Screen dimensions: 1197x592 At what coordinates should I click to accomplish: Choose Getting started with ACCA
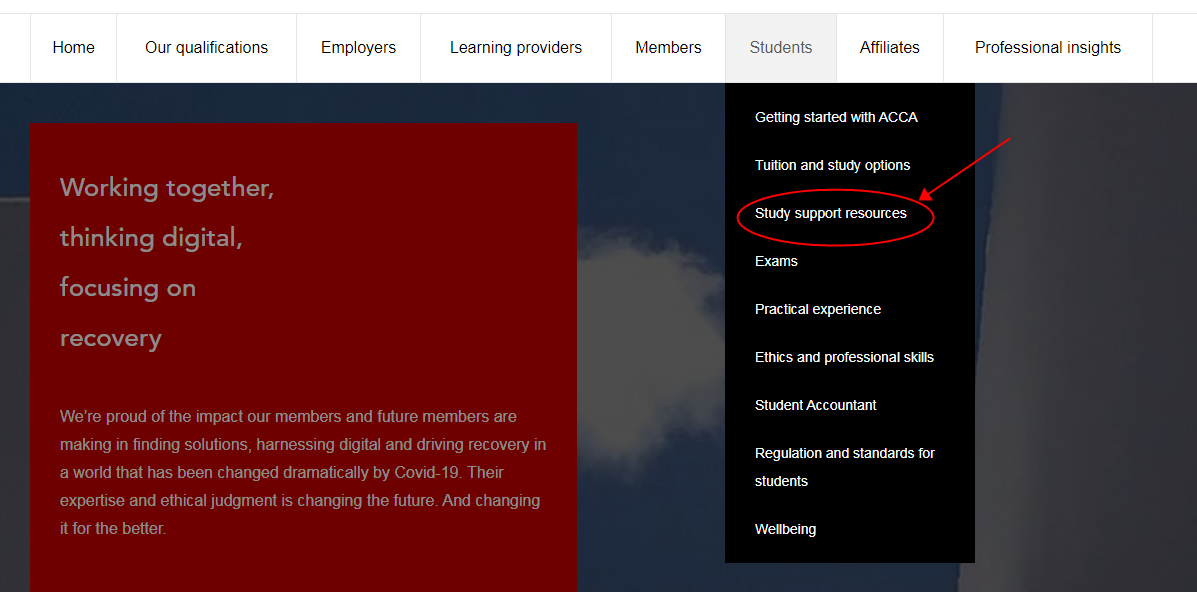(836, 118)
